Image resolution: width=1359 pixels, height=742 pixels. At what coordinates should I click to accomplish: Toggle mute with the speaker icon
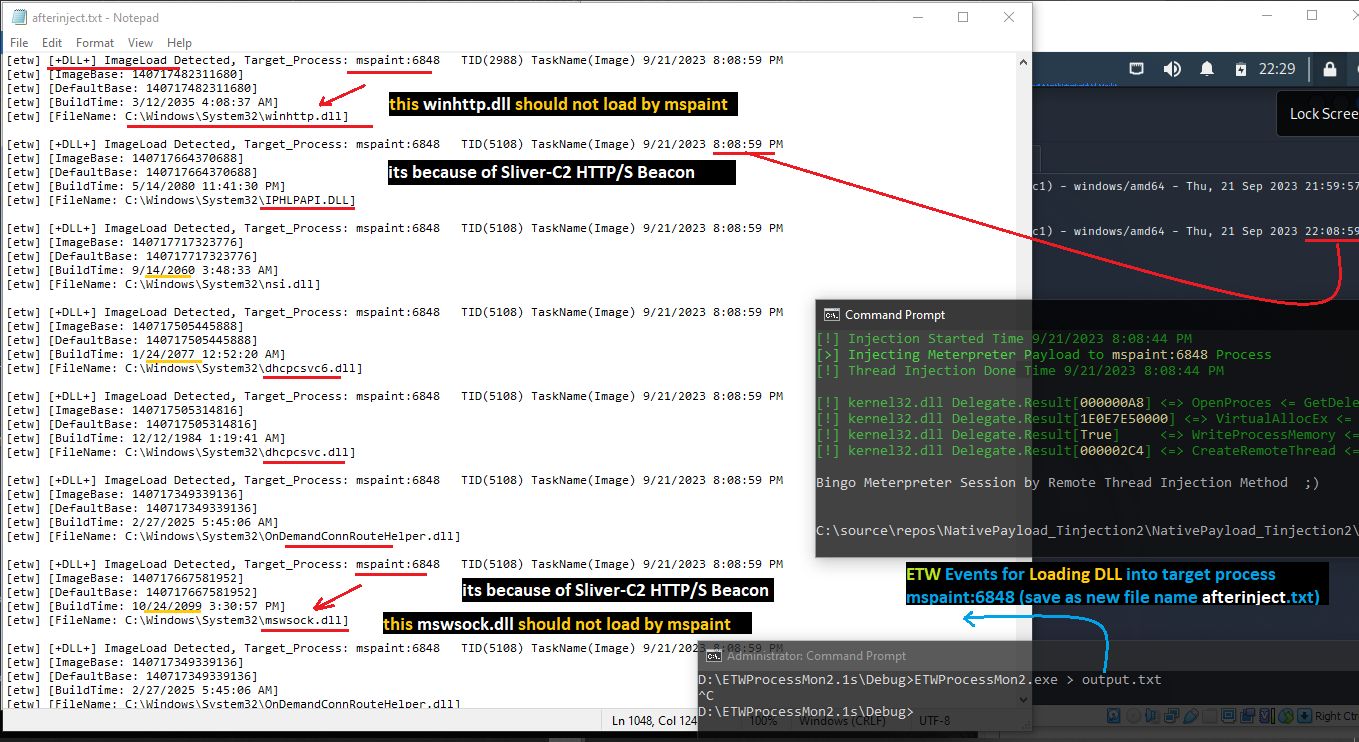[x=1172, y=69]
